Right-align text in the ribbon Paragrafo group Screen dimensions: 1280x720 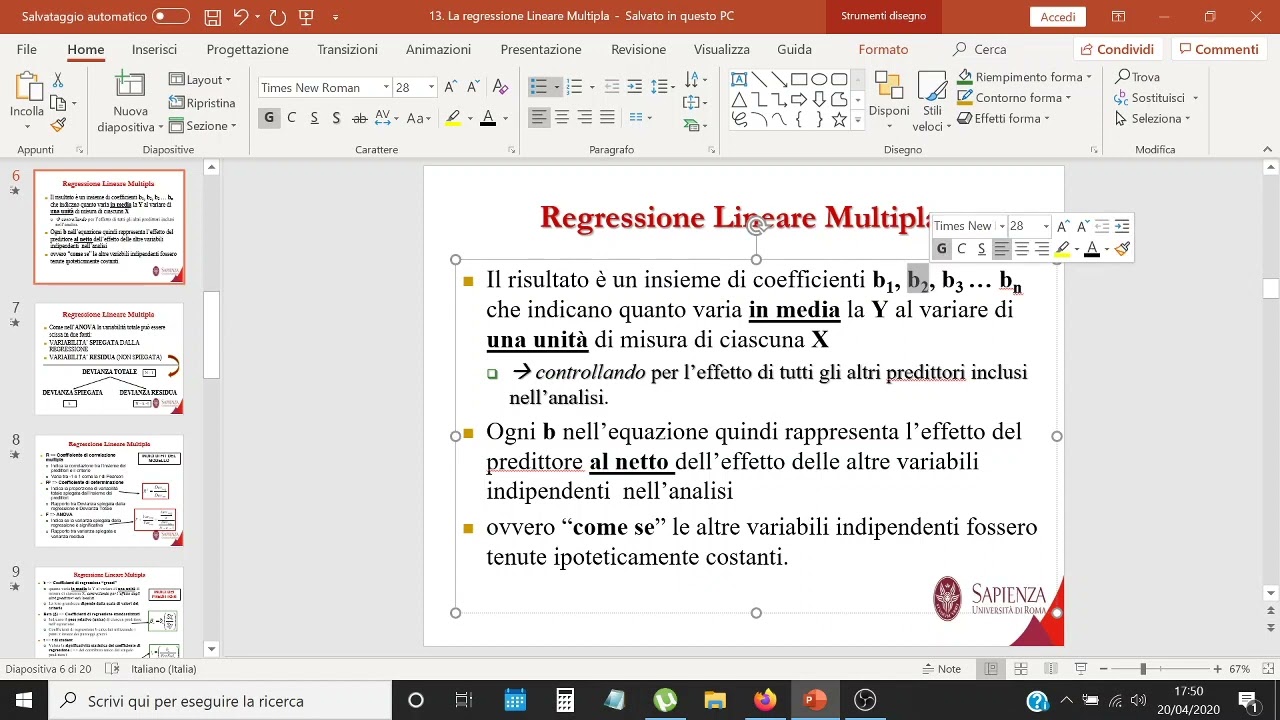pyautogui.click(x=584, y=118)
